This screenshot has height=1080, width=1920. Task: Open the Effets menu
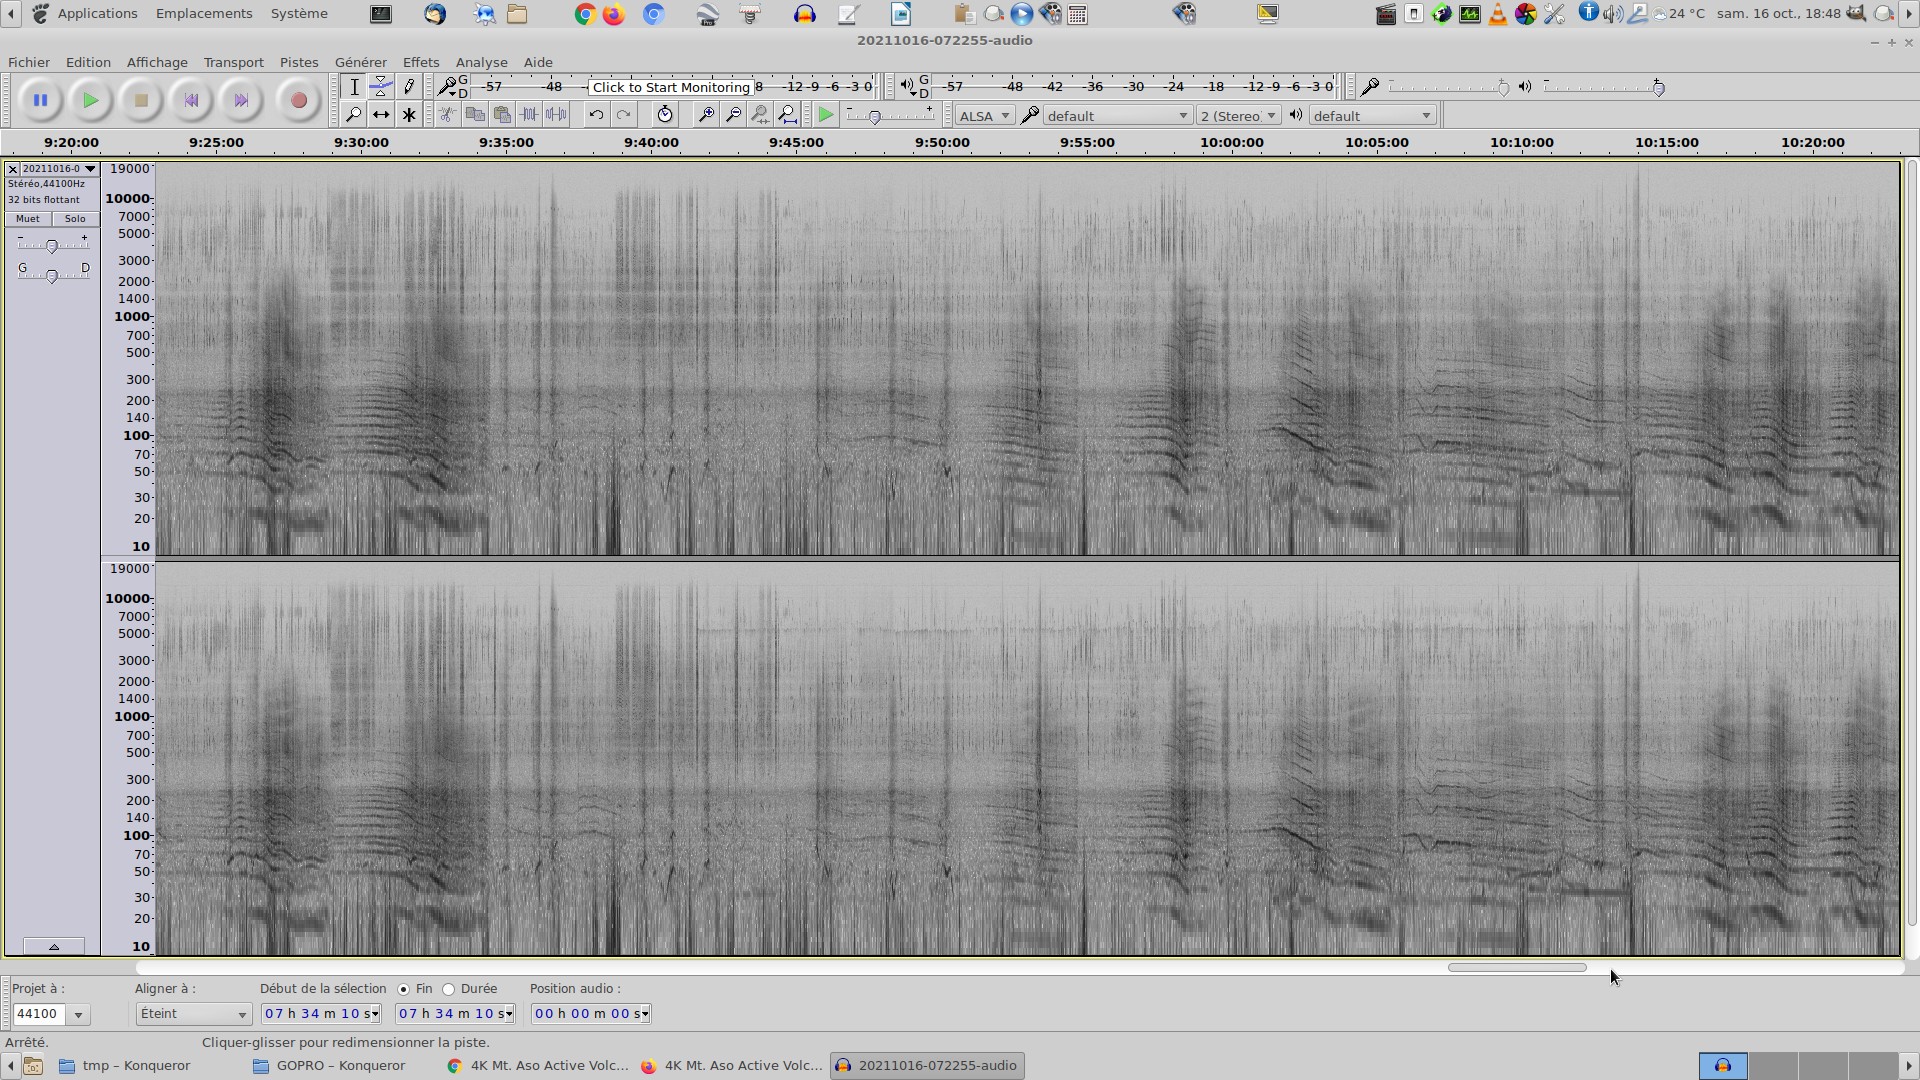click(420, 62)
